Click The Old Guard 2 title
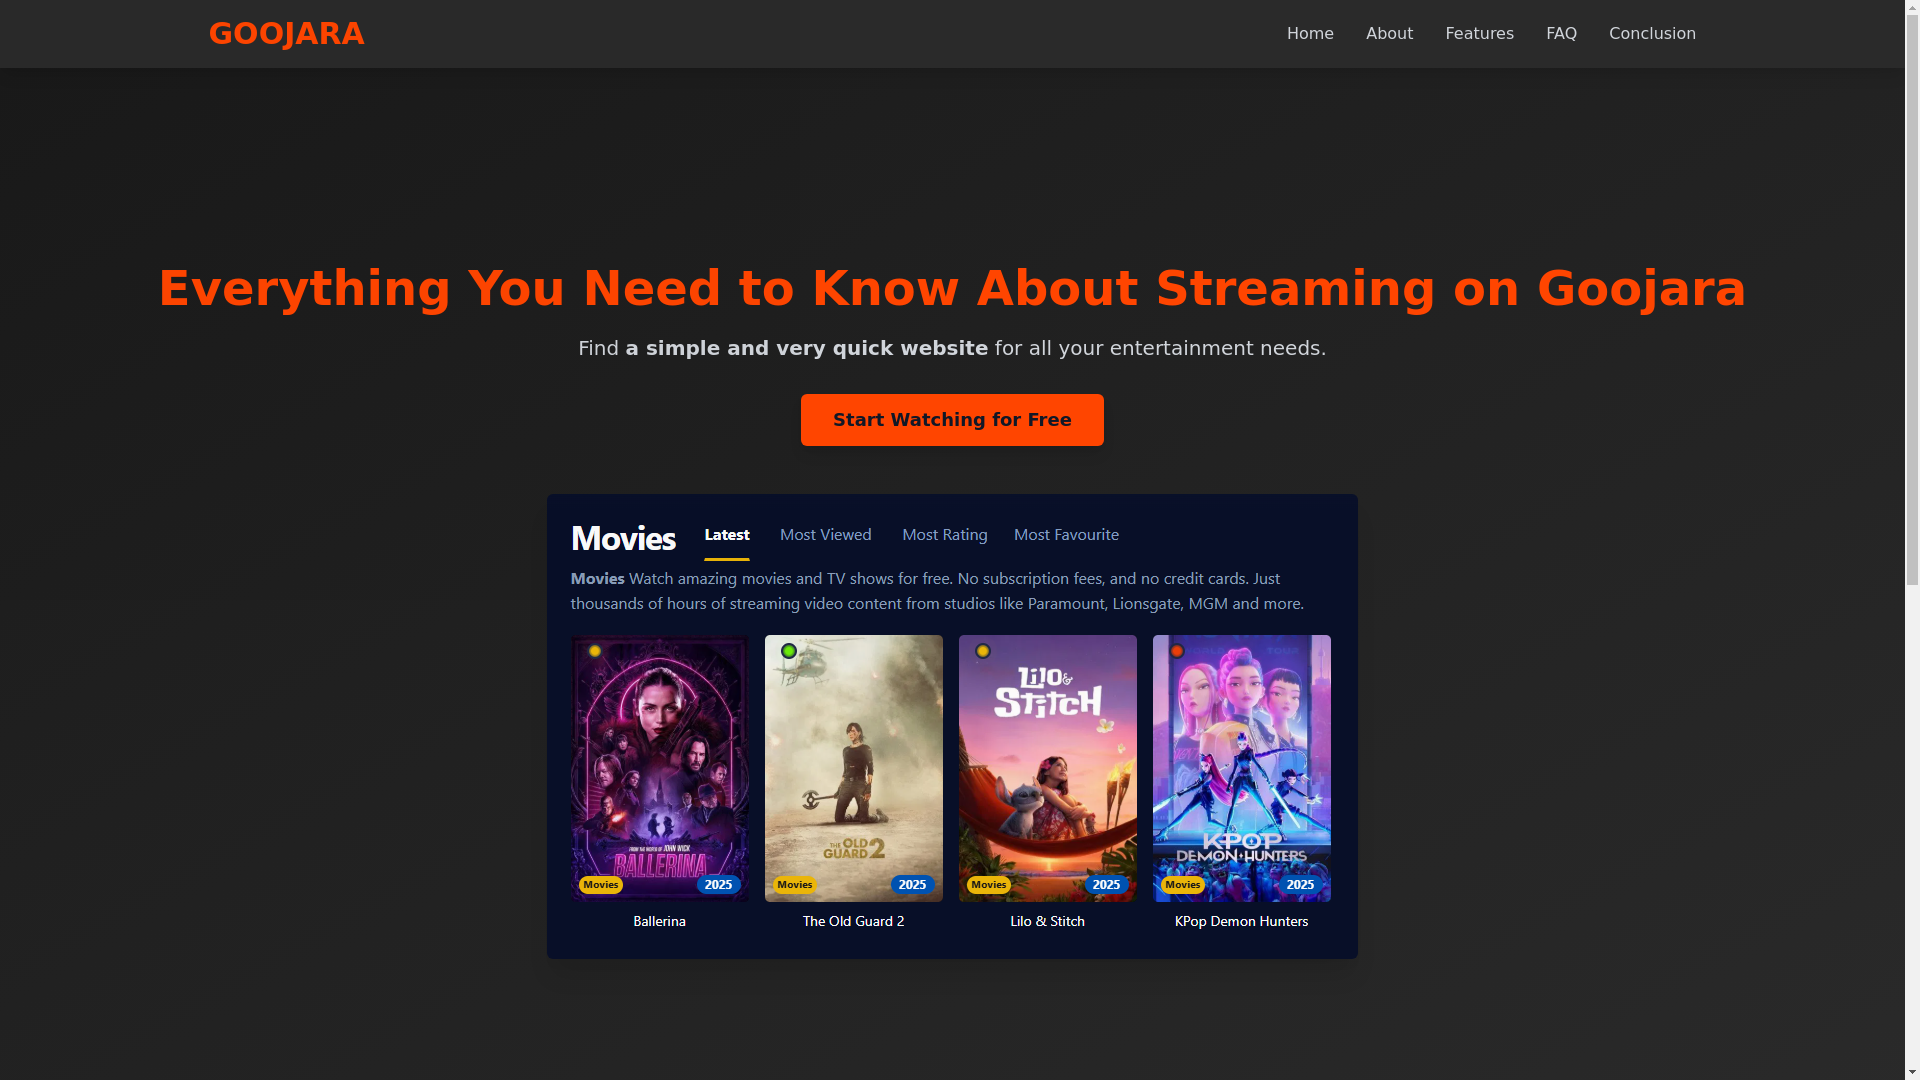This screenshot has height=1080, width=1920. 854,921
